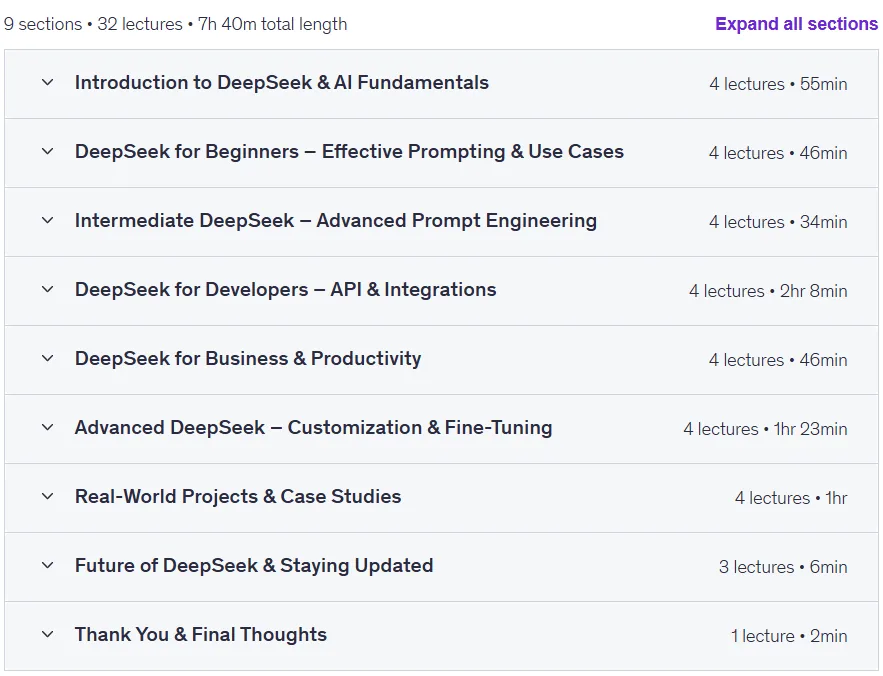Expand chevron for Introduction to DeepSeek section
The width and height of the screenshot is (883, 676).
48,82
